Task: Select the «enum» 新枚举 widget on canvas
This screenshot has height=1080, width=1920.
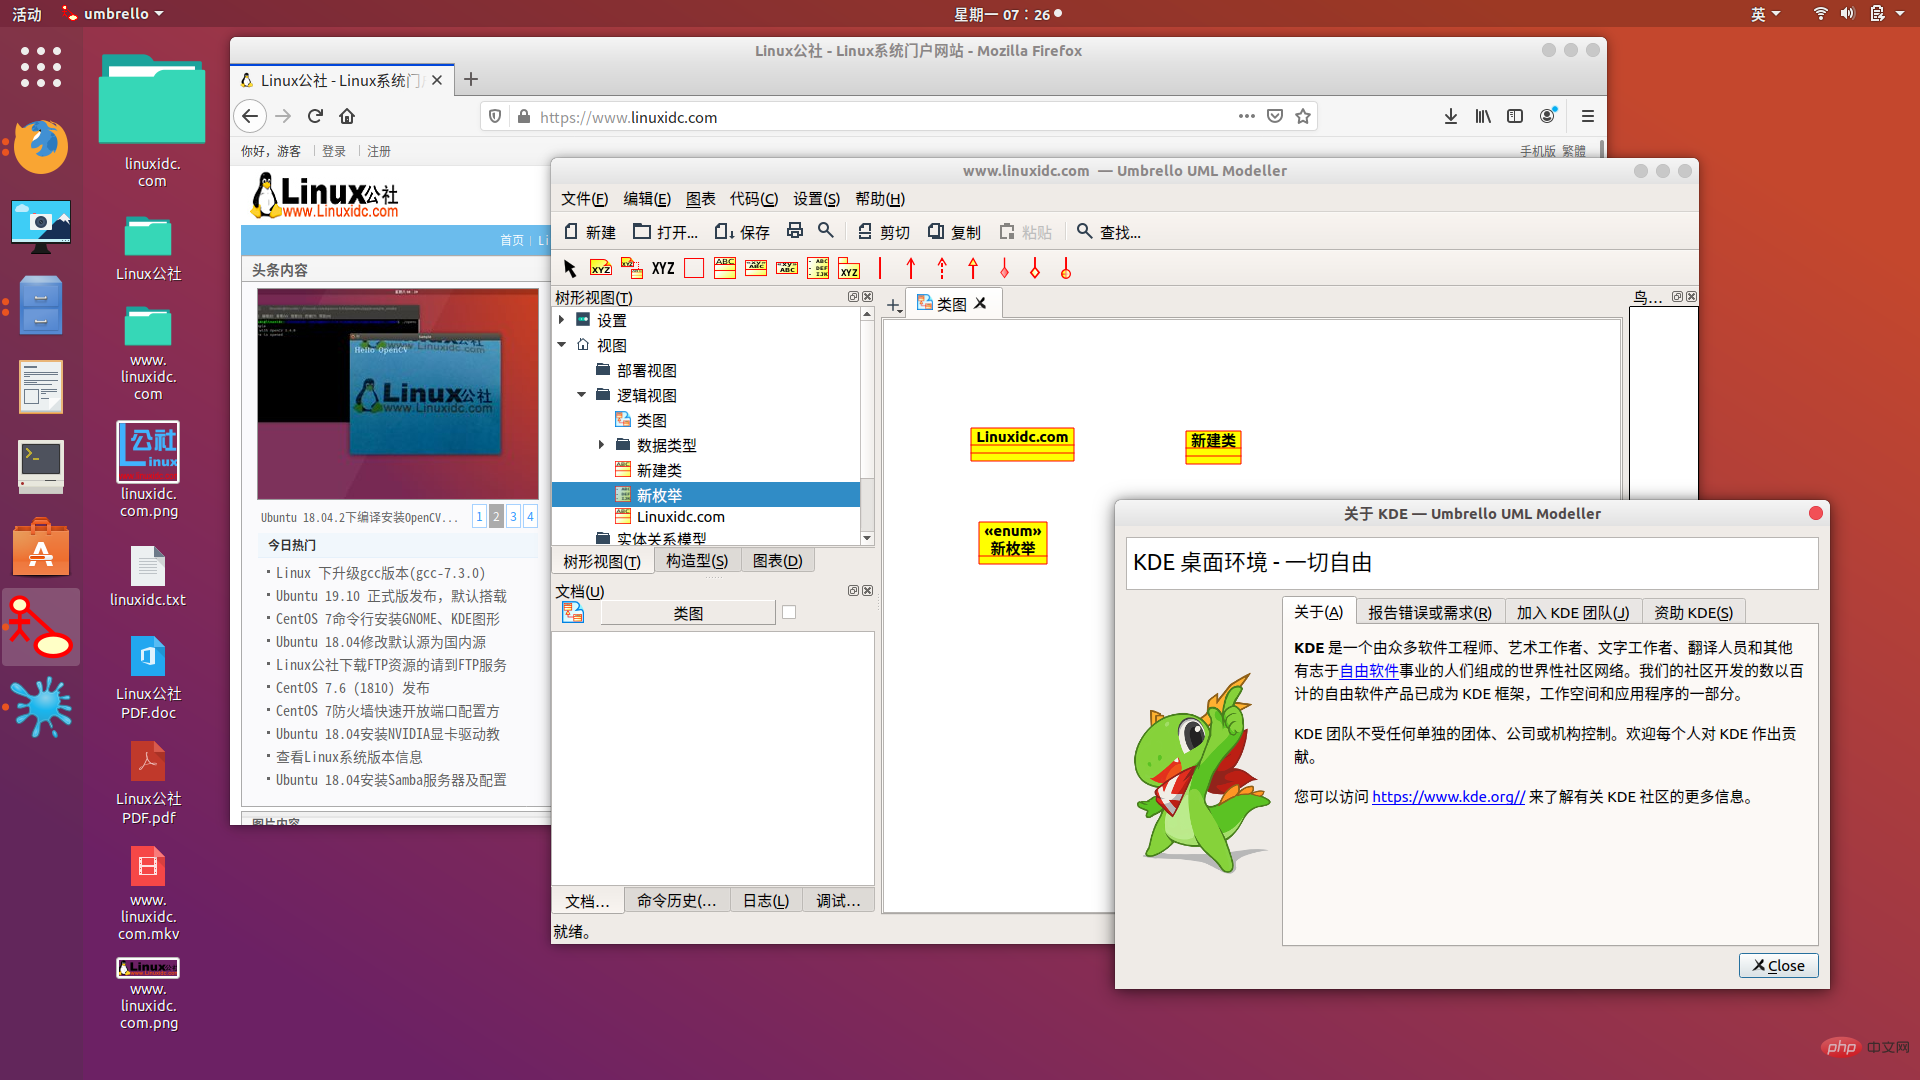Action: click(x=1013, y=543)
